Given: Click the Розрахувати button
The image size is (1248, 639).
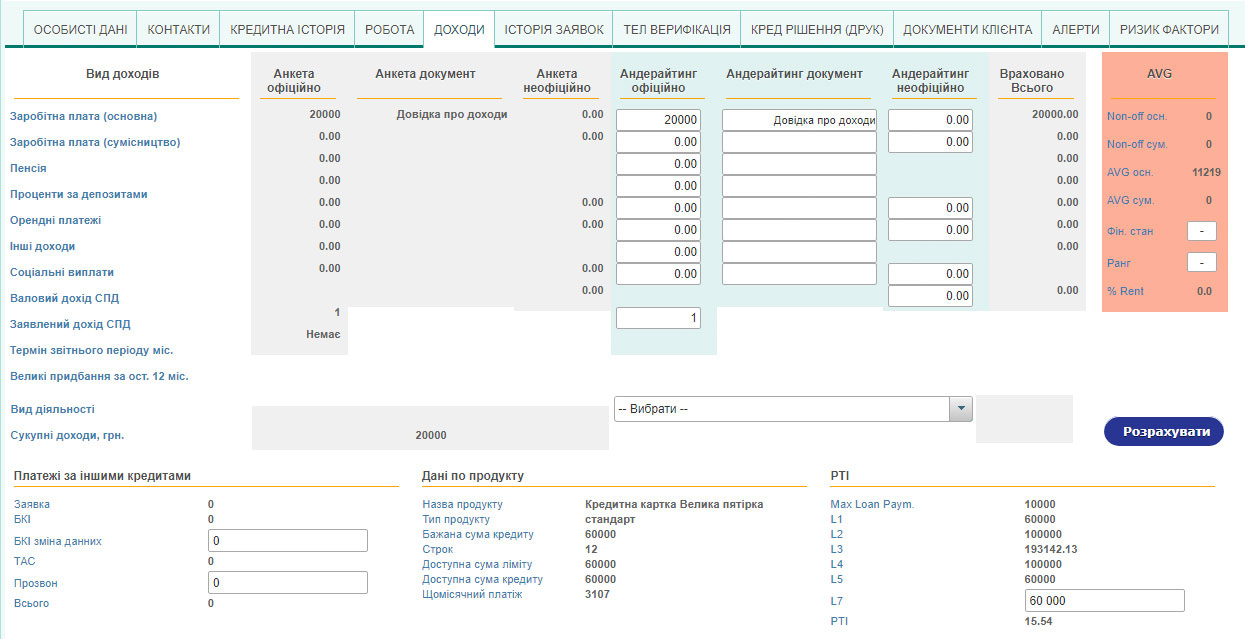Looking at the screenshot, I should (x=1163, y=431).
